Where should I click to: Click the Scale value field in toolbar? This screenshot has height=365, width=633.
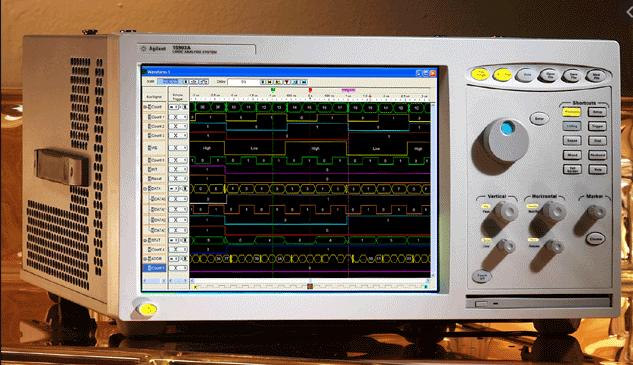coord(170,82)
